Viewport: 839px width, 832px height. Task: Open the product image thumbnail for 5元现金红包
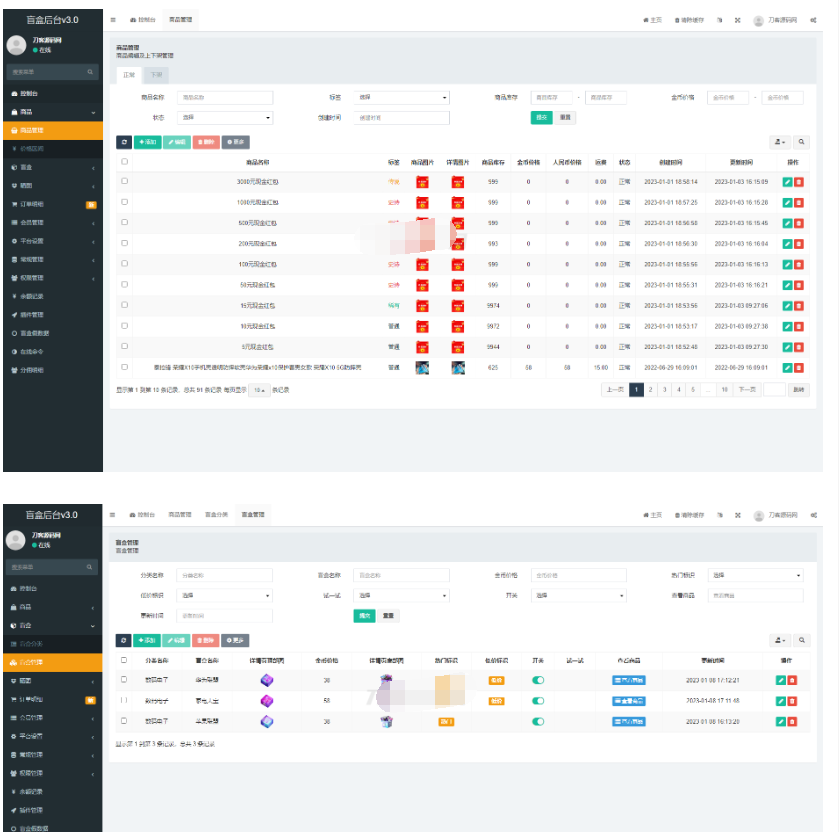click(422, 347)
